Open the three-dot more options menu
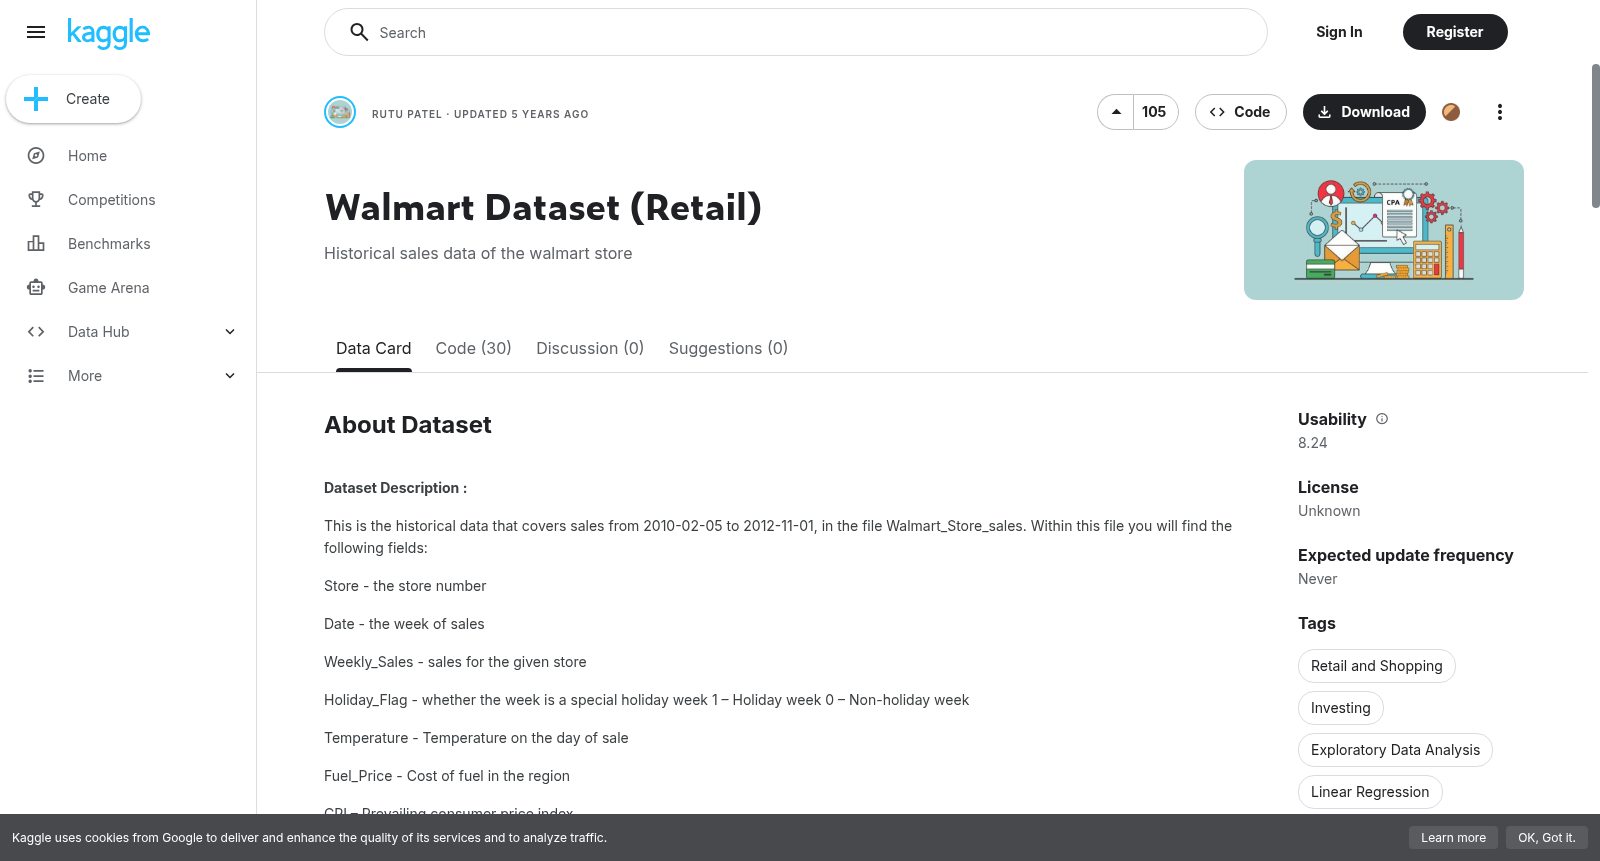Viewport: 1600px width, 861px height. point(1499,112)
